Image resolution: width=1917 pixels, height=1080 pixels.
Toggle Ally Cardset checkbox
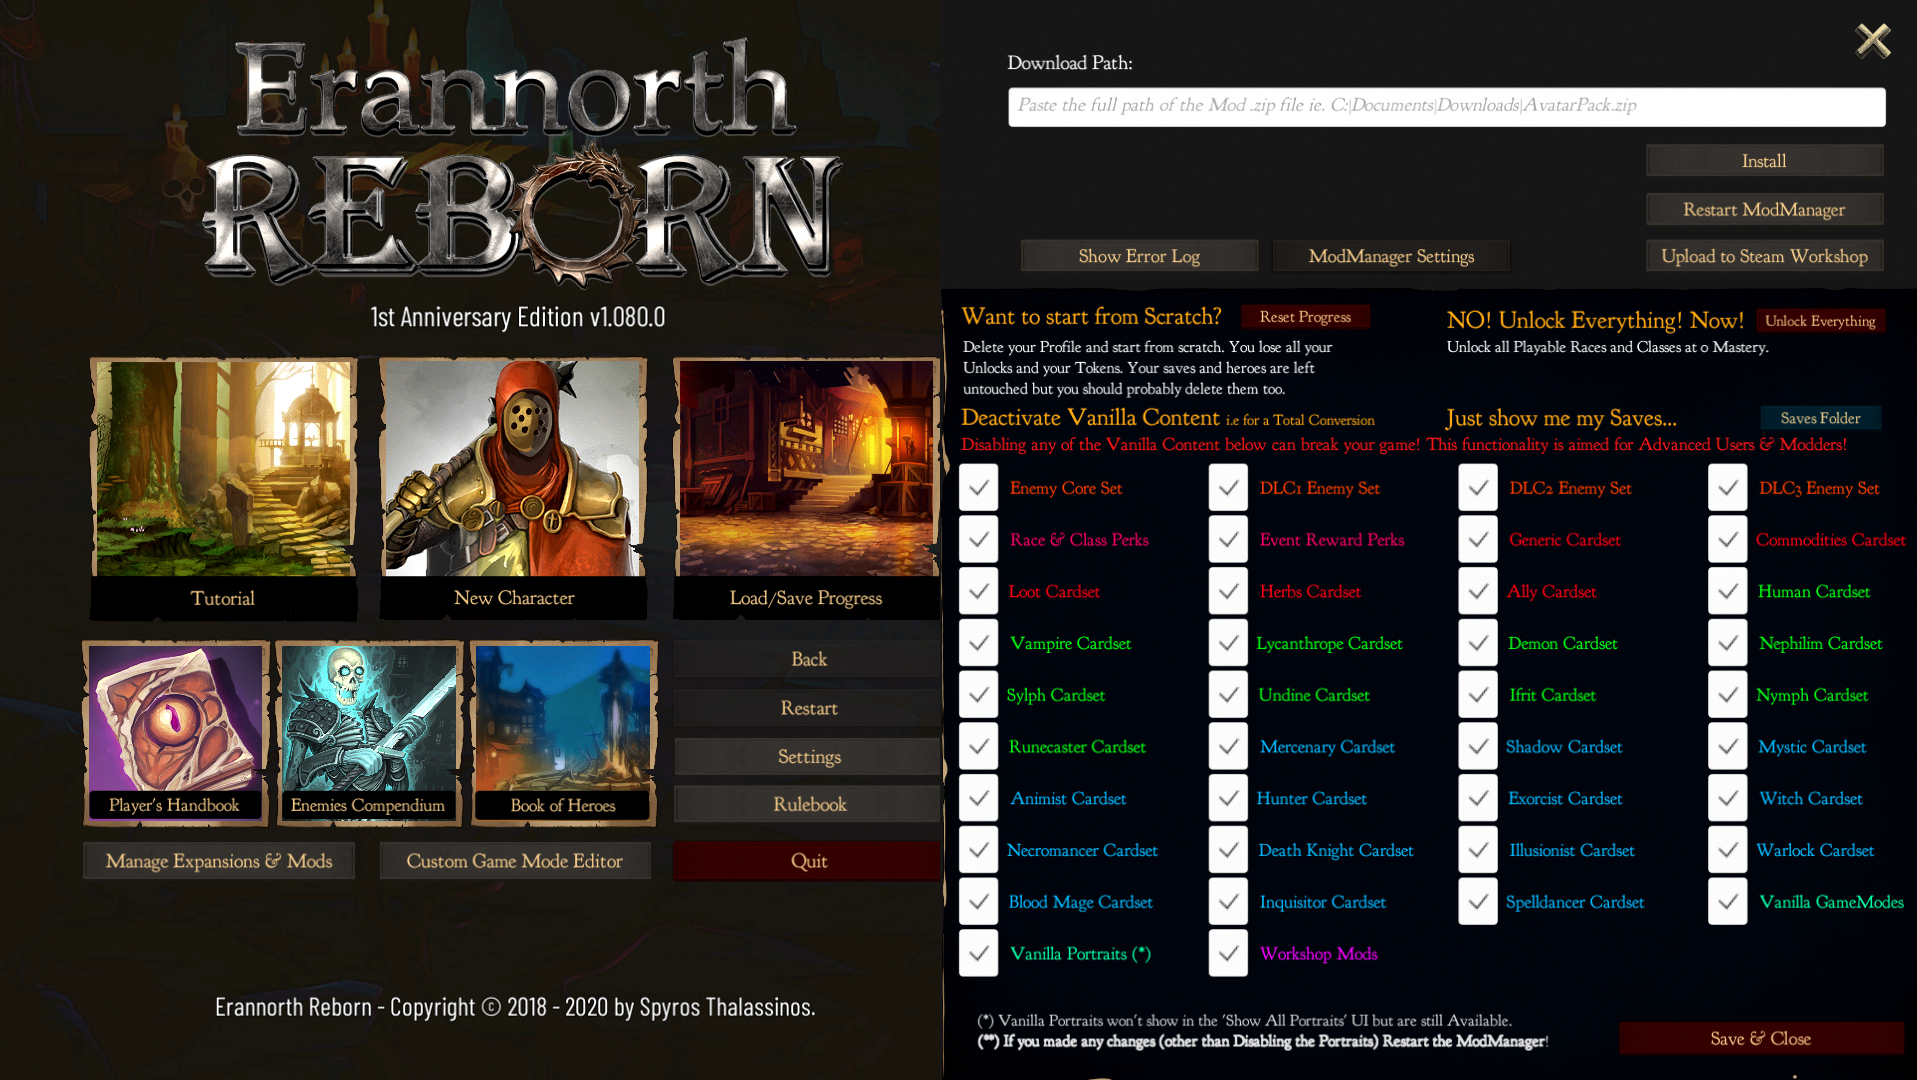coord(1478,592)
